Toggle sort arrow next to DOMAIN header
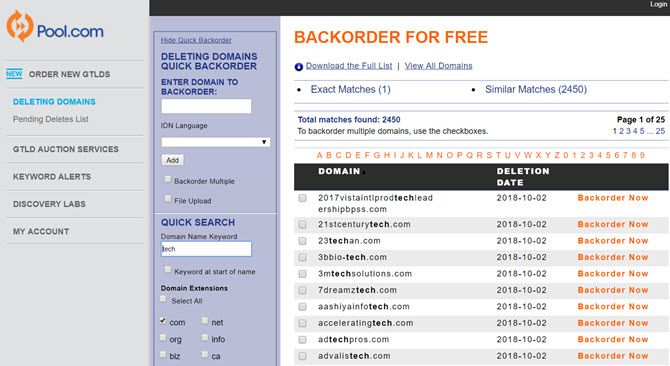The width and height of the screenshot is (670, 366). click(x=364, y=172)
